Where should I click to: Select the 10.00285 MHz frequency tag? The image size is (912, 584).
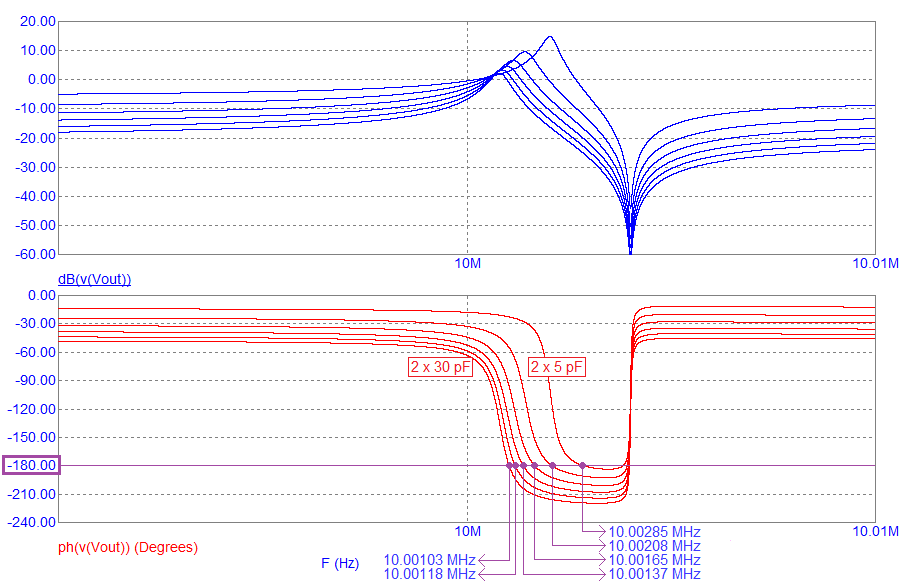pos(654,532)
